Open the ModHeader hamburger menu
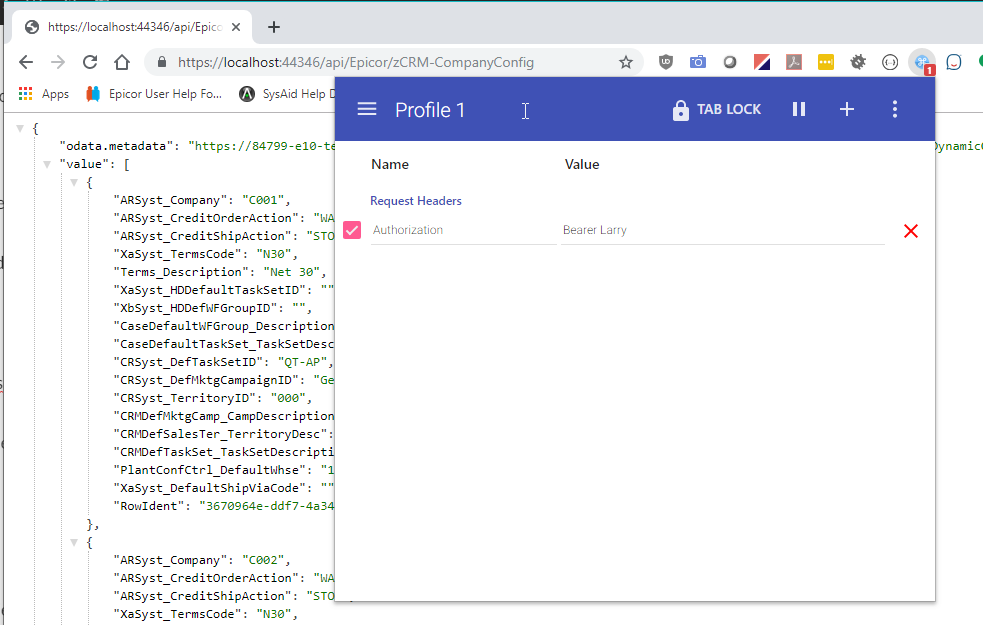The width and height of the screenshot is (983, 625). pyautogui.click(x=367, y=109)
